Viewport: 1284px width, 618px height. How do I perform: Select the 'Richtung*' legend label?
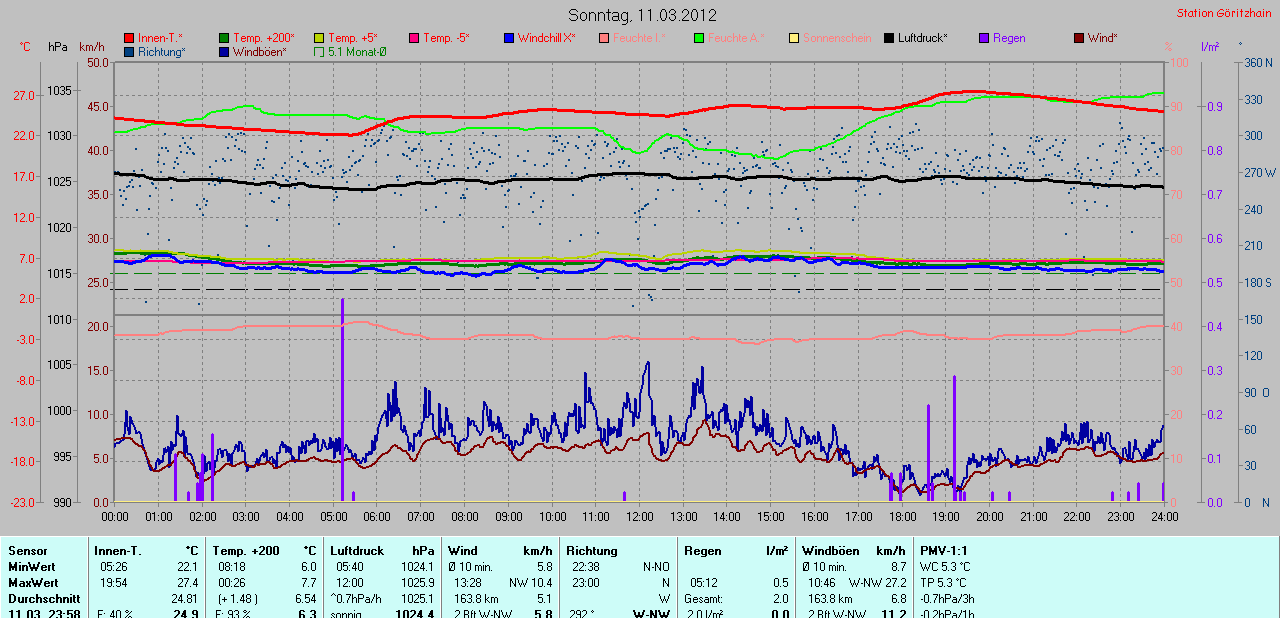coord(162,51)
